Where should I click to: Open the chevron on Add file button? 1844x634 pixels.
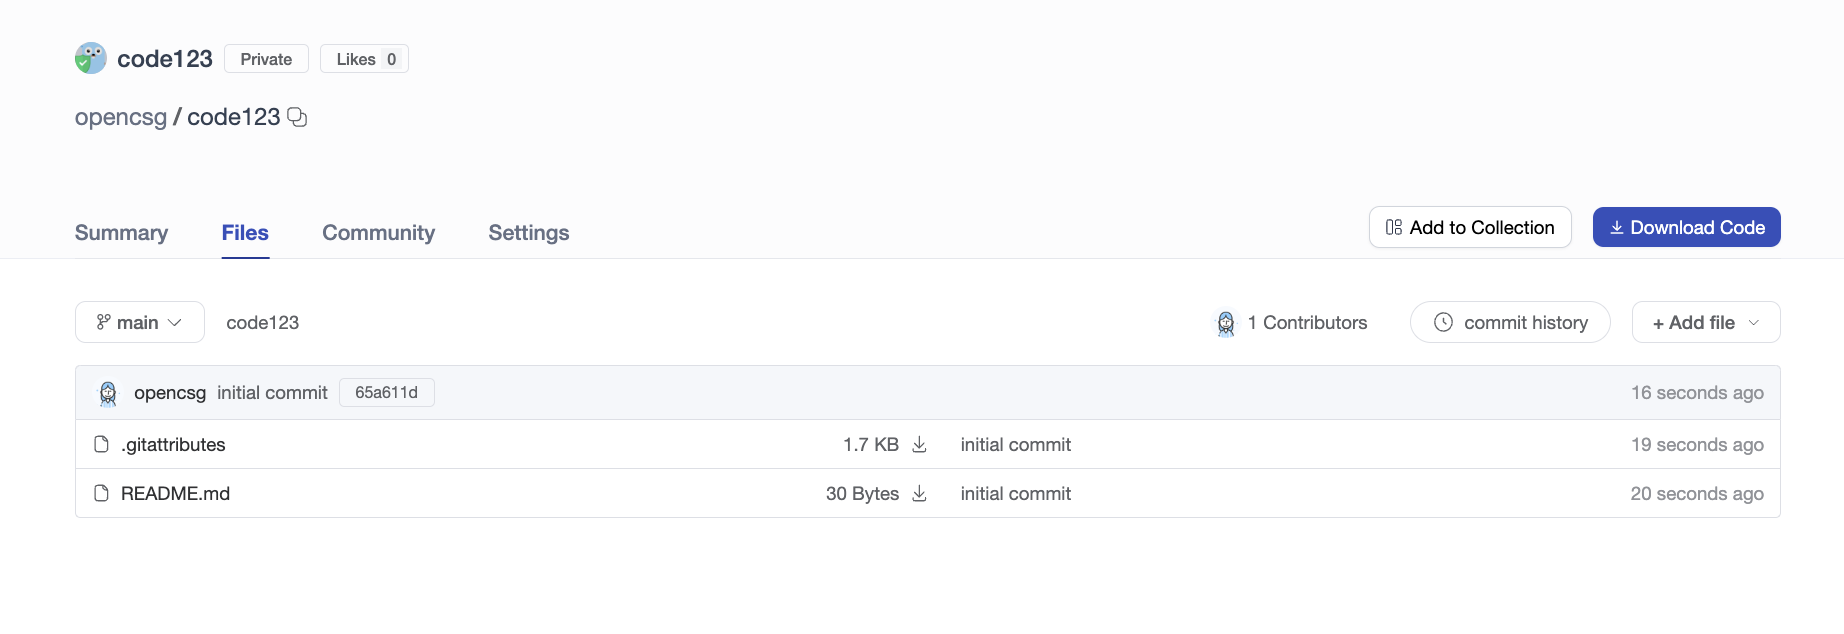(1753, 322)
